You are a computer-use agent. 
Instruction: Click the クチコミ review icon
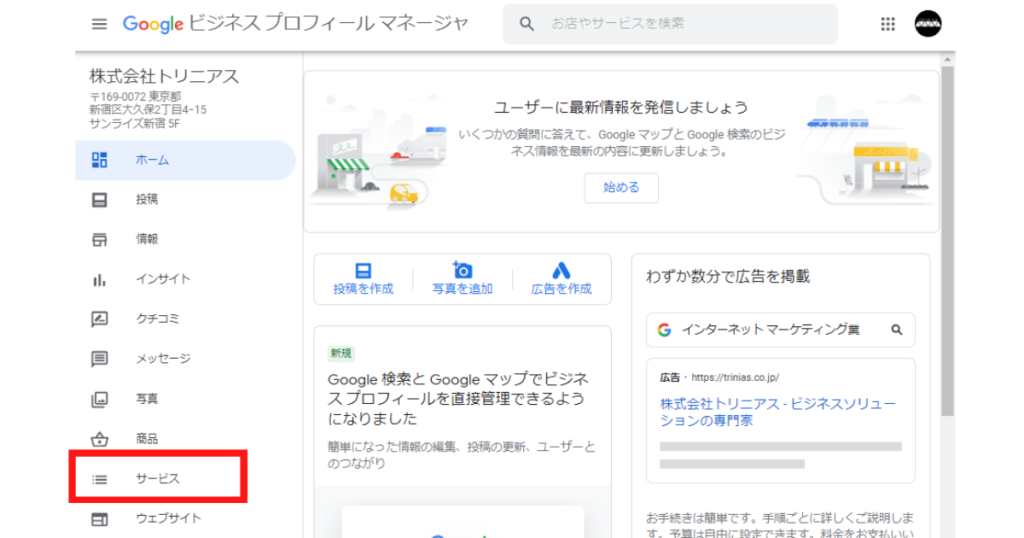99,319
